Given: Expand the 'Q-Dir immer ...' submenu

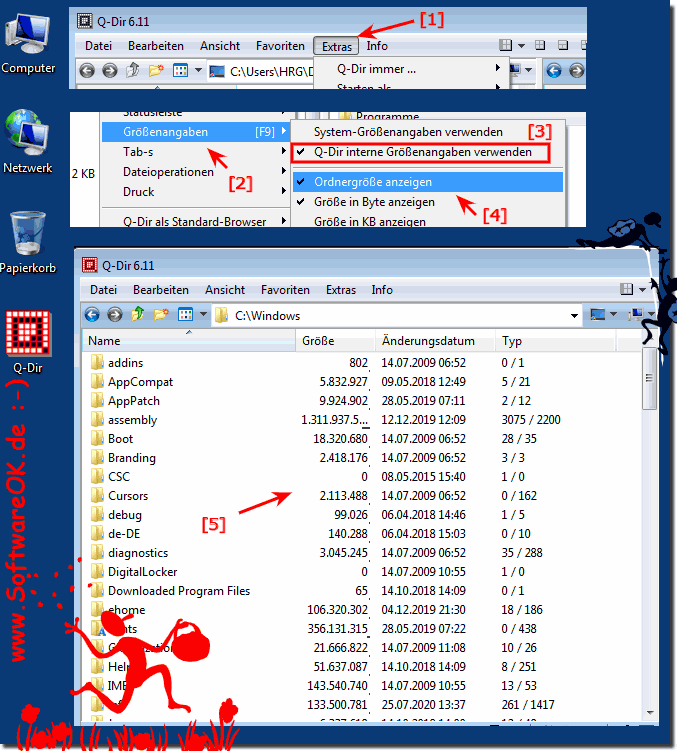Looking at the screenshot, I should click(x=498, y=68).
